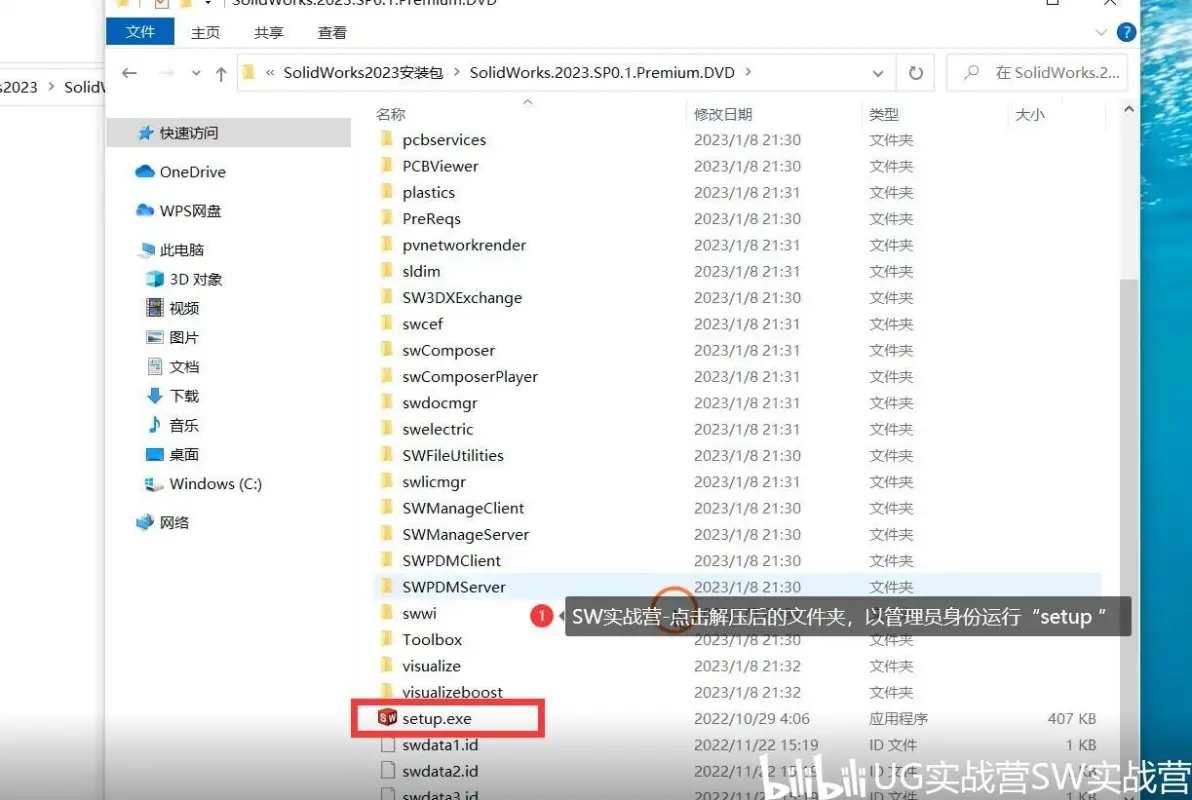1192x800 pixels.
Task: Select the sldim folder icon
Action: (x=386, y=271)
